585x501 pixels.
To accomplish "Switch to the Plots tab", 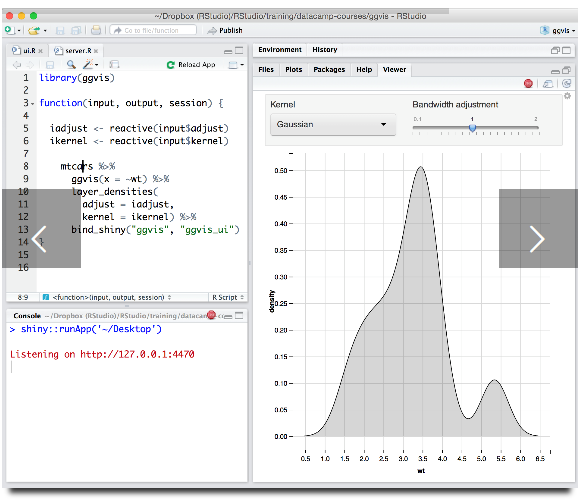I will click(294, 70).
